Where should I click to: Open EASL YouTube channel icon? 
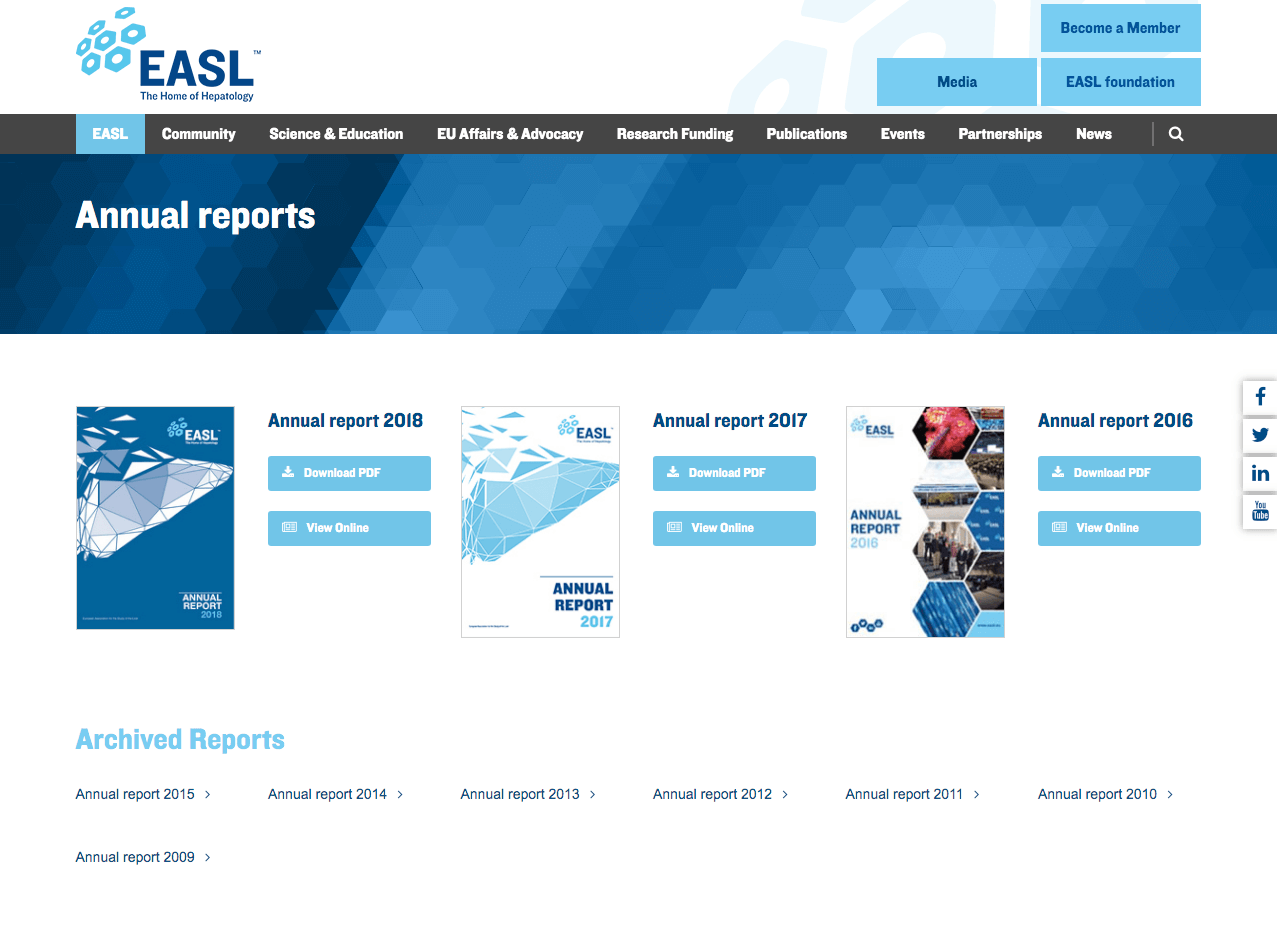1260,511
